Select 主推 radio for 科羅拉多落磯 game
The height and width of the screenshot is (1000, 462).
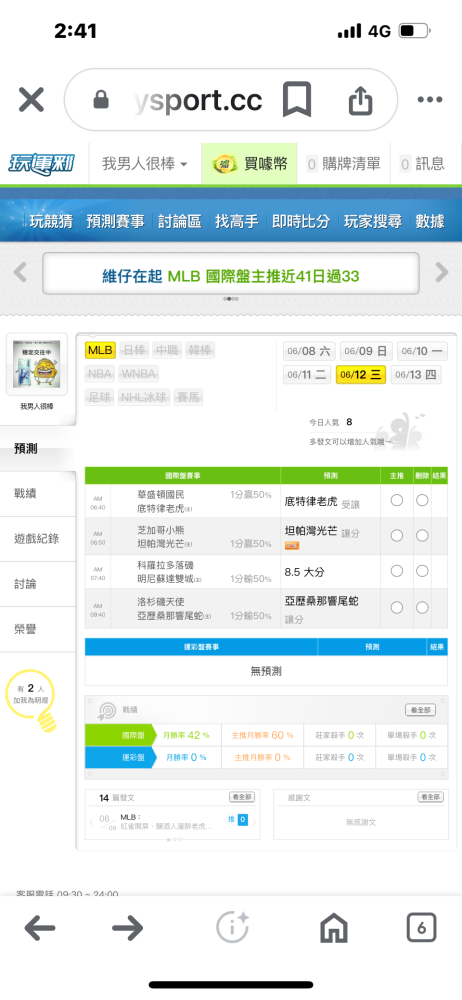[397, 571]
